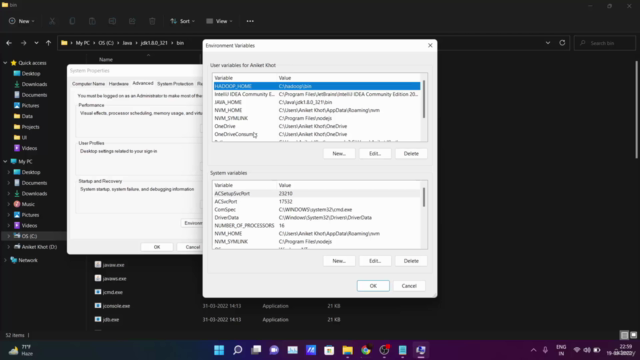Expand the Network tree node
Image resolution: width=640 pixels, height=360 pixels.
click(x=5, y=260)
